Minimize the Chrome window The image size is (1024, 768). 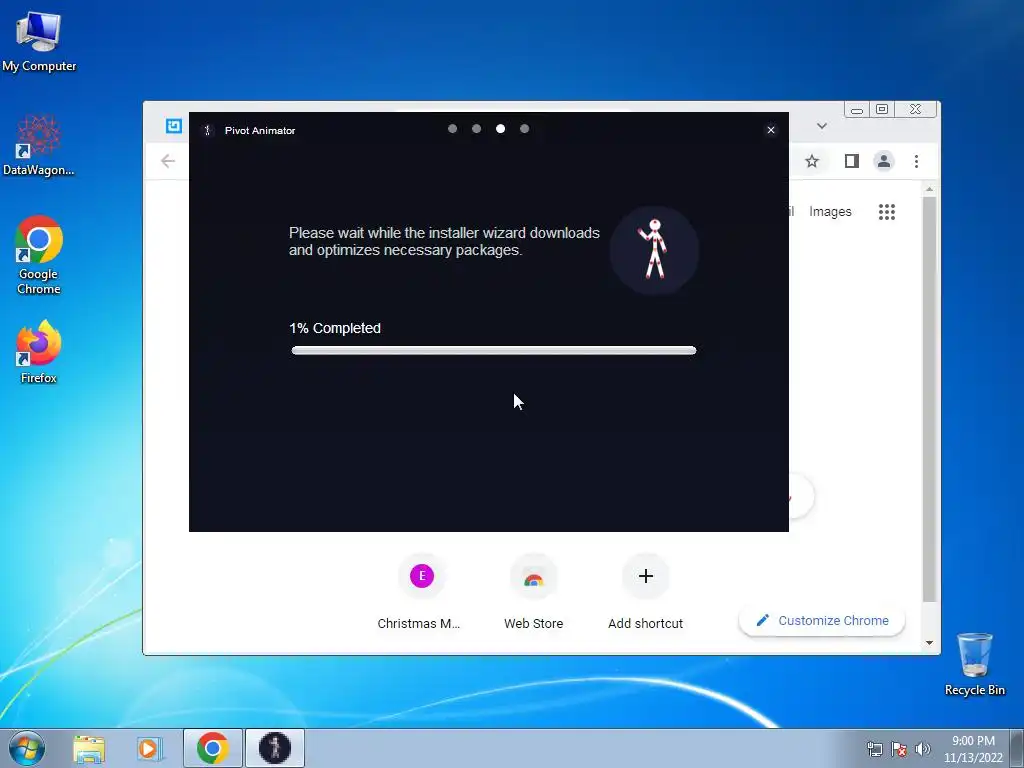coord(857,110)
